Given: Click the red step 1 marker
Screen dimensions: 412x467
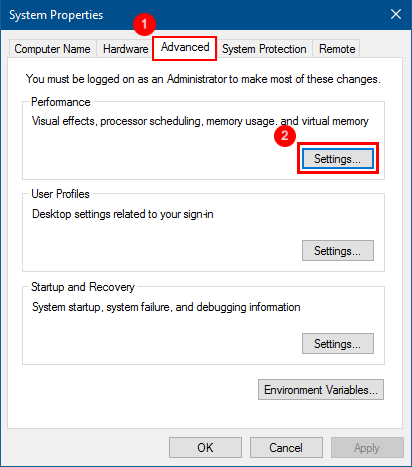Looking at the screenshot, I should point(144,24).
